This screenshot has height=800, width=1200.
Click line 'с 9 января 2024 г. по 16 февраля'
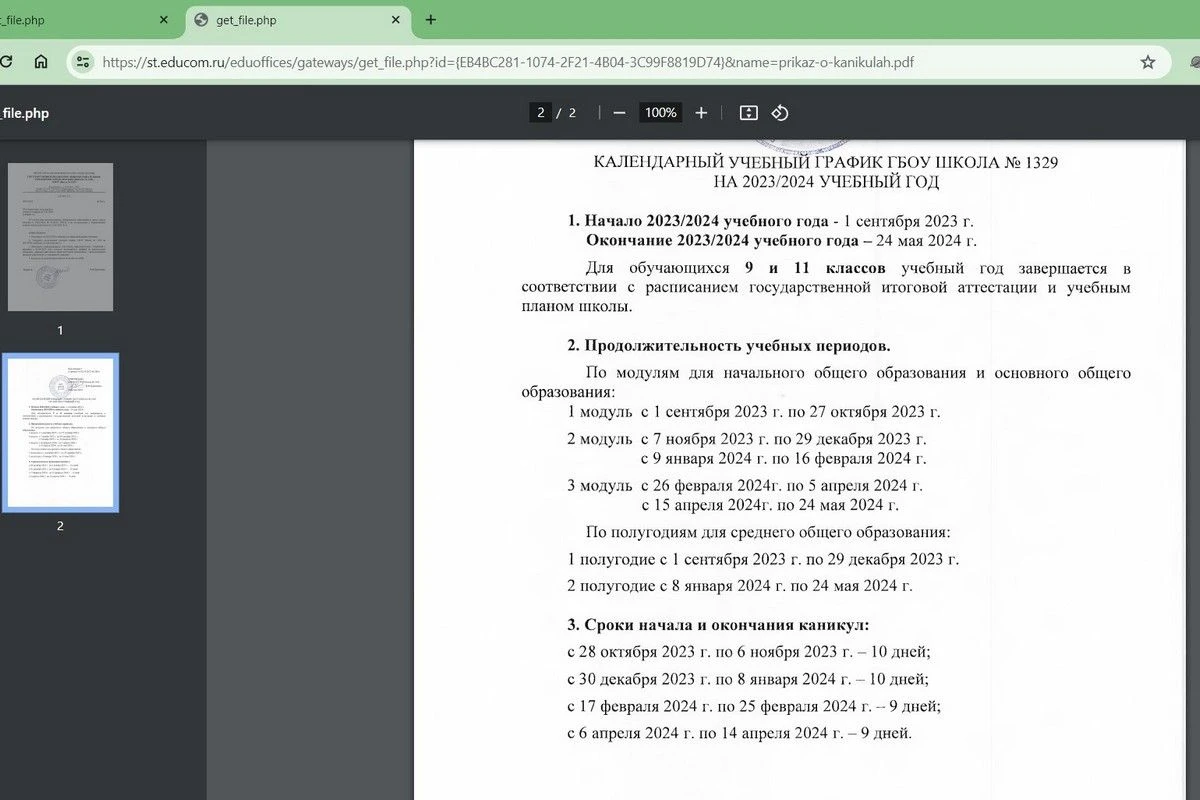pos(784,459)
